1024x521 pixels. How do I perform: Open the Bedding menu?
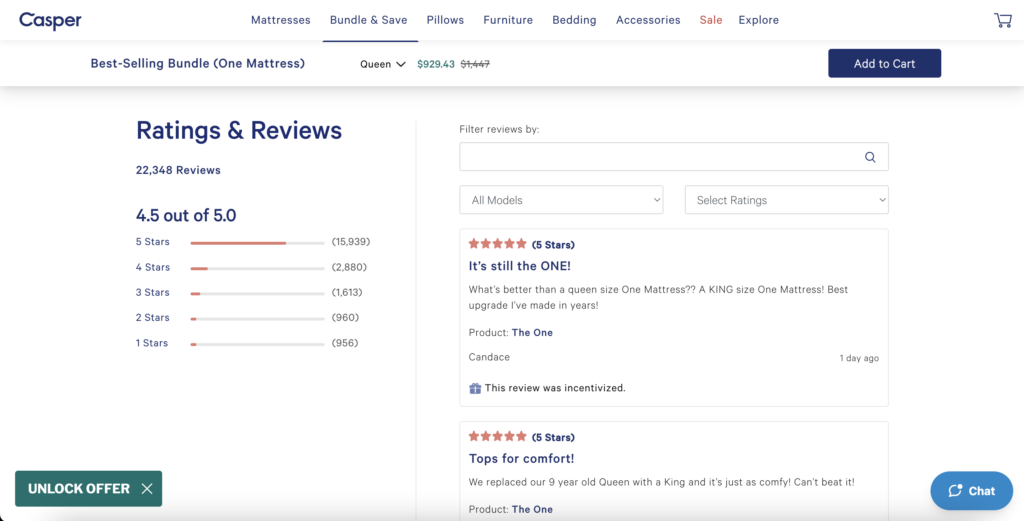[574, 20]
